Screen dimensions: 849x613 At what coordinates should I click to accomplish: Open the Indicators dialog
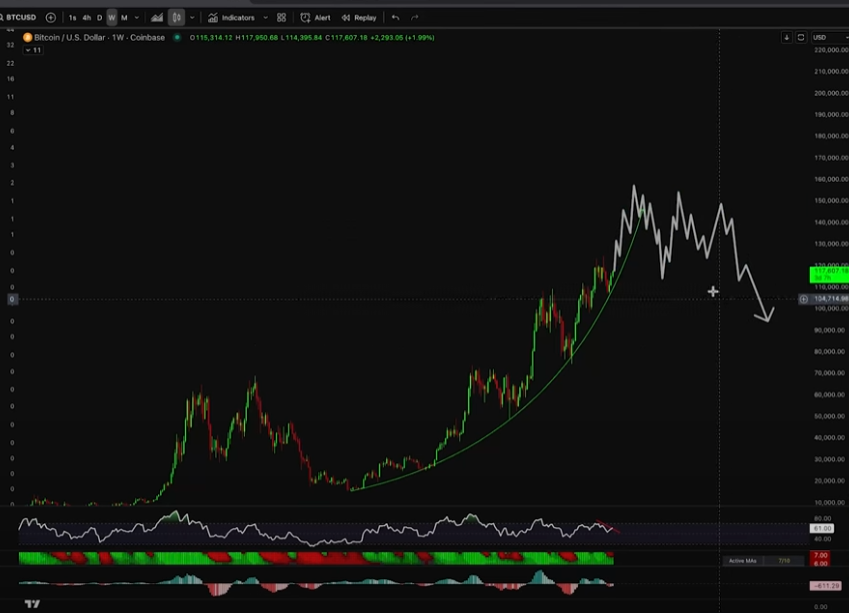tap(231, 18)
